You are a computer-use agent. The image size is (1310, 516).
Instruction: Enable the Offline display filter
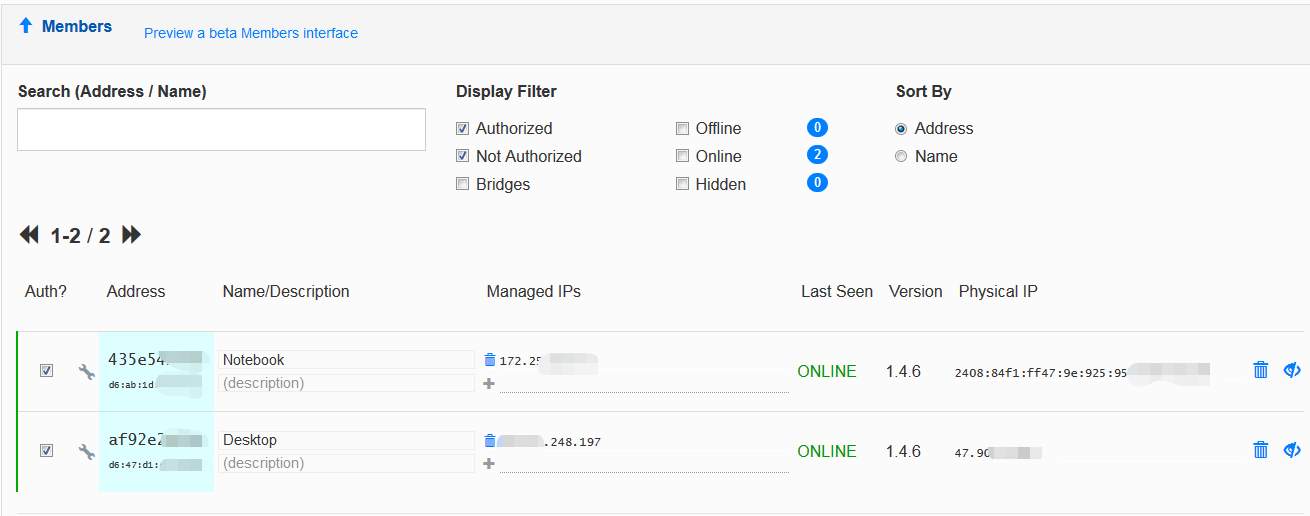click(x=682, y=129)
